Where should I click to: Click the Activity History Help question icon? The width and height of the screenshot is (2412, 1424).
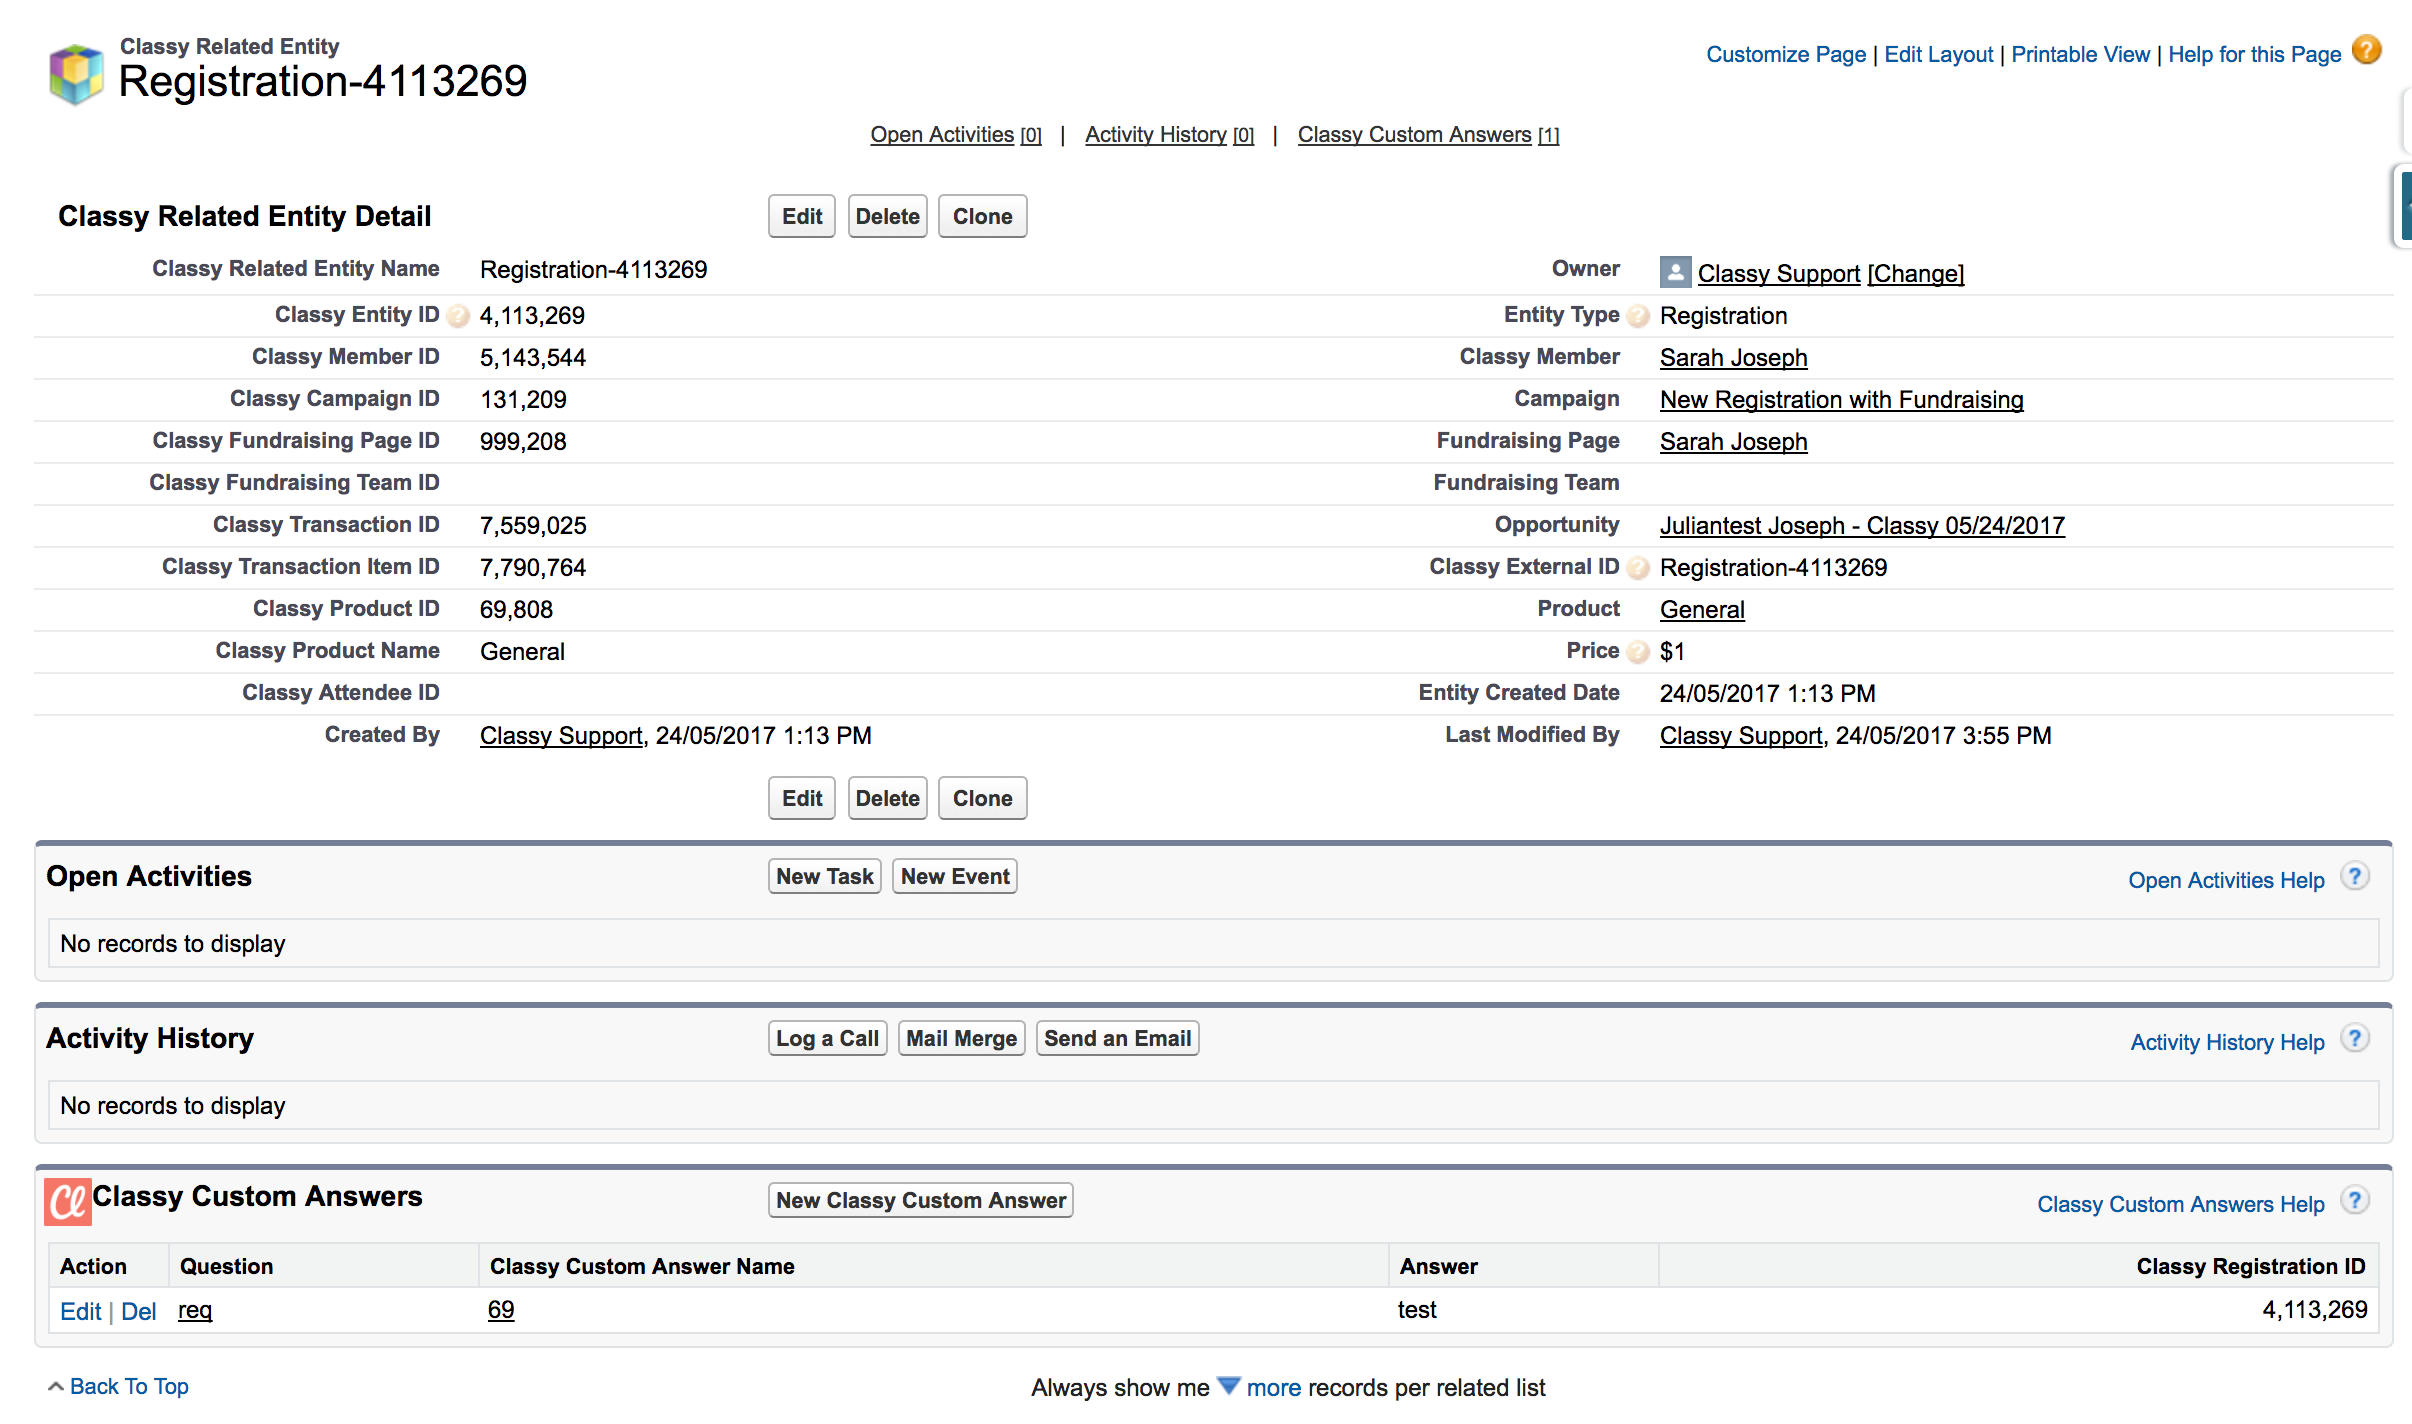tap(2355, 1039)
